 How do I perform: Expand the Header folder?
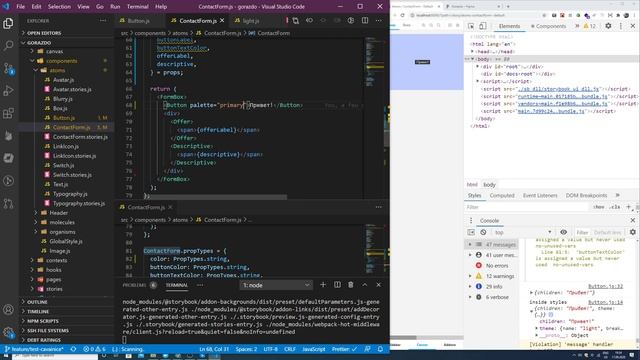[58, 213]
